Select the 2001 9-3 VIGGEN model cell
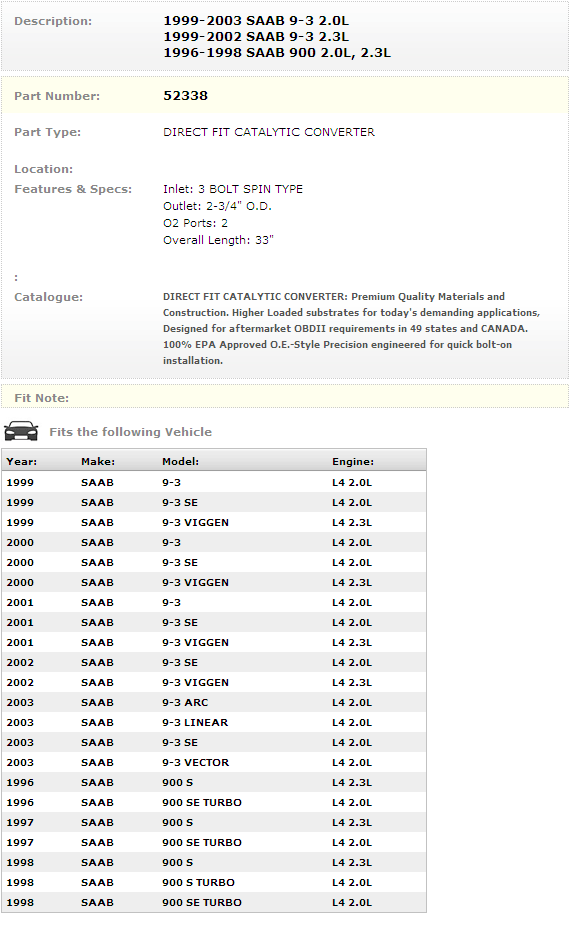This screenshot has height=941, width=570. click(x=196, y=643)
